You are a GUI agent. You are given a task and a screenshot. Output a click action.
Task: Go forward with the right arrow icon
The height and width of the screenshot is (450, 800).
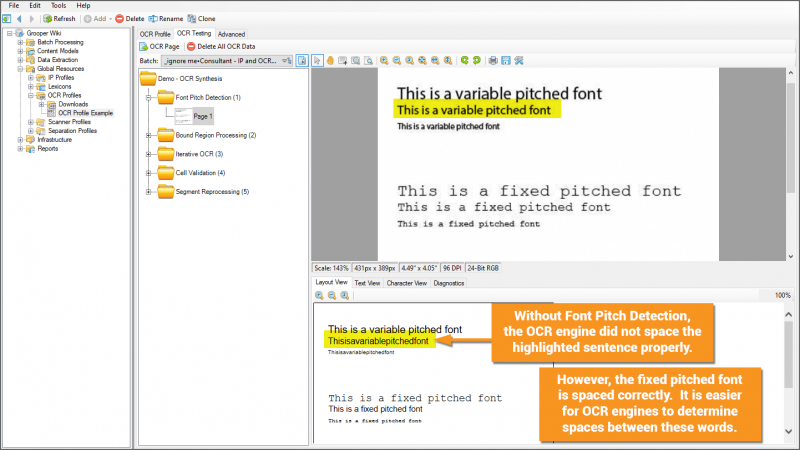32,19
